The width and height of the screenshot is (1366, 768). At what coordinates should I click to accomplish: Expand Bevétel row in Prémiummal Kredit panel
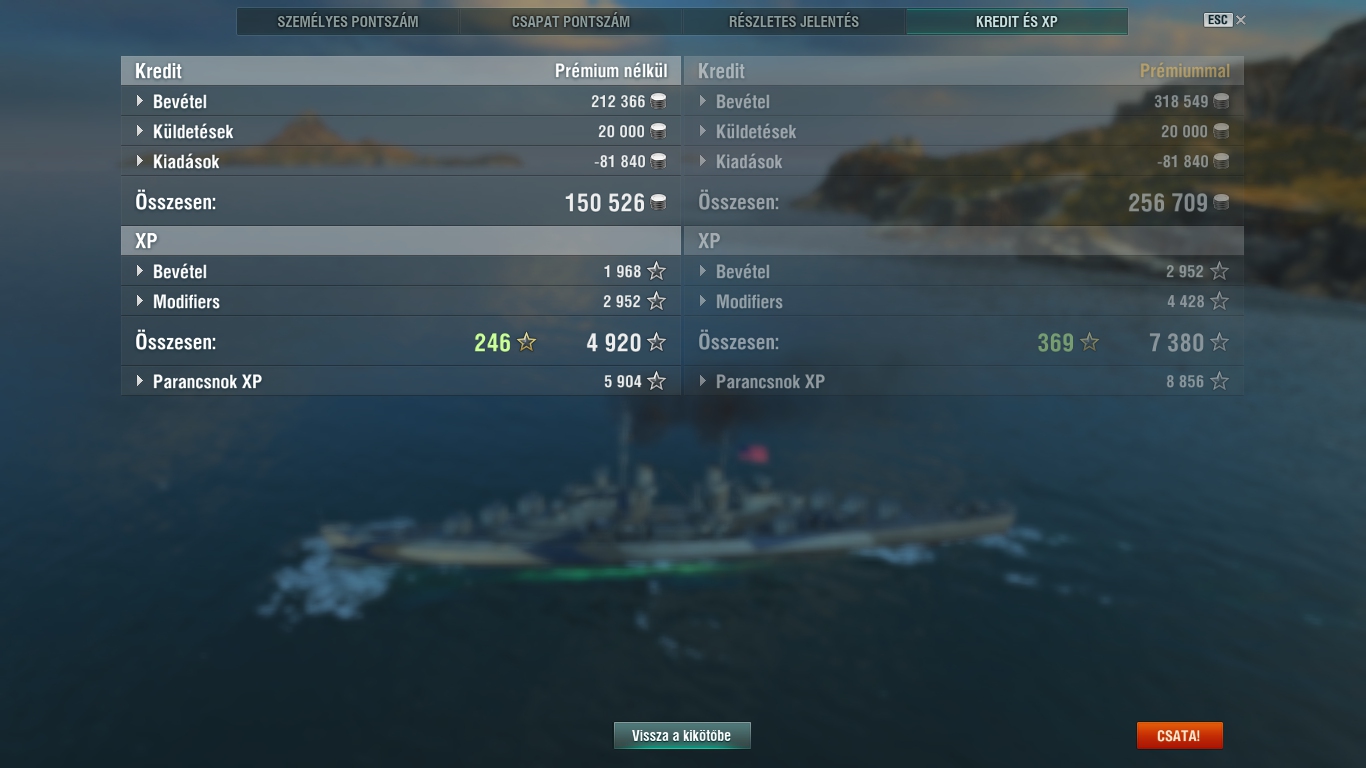pos(964,101)
